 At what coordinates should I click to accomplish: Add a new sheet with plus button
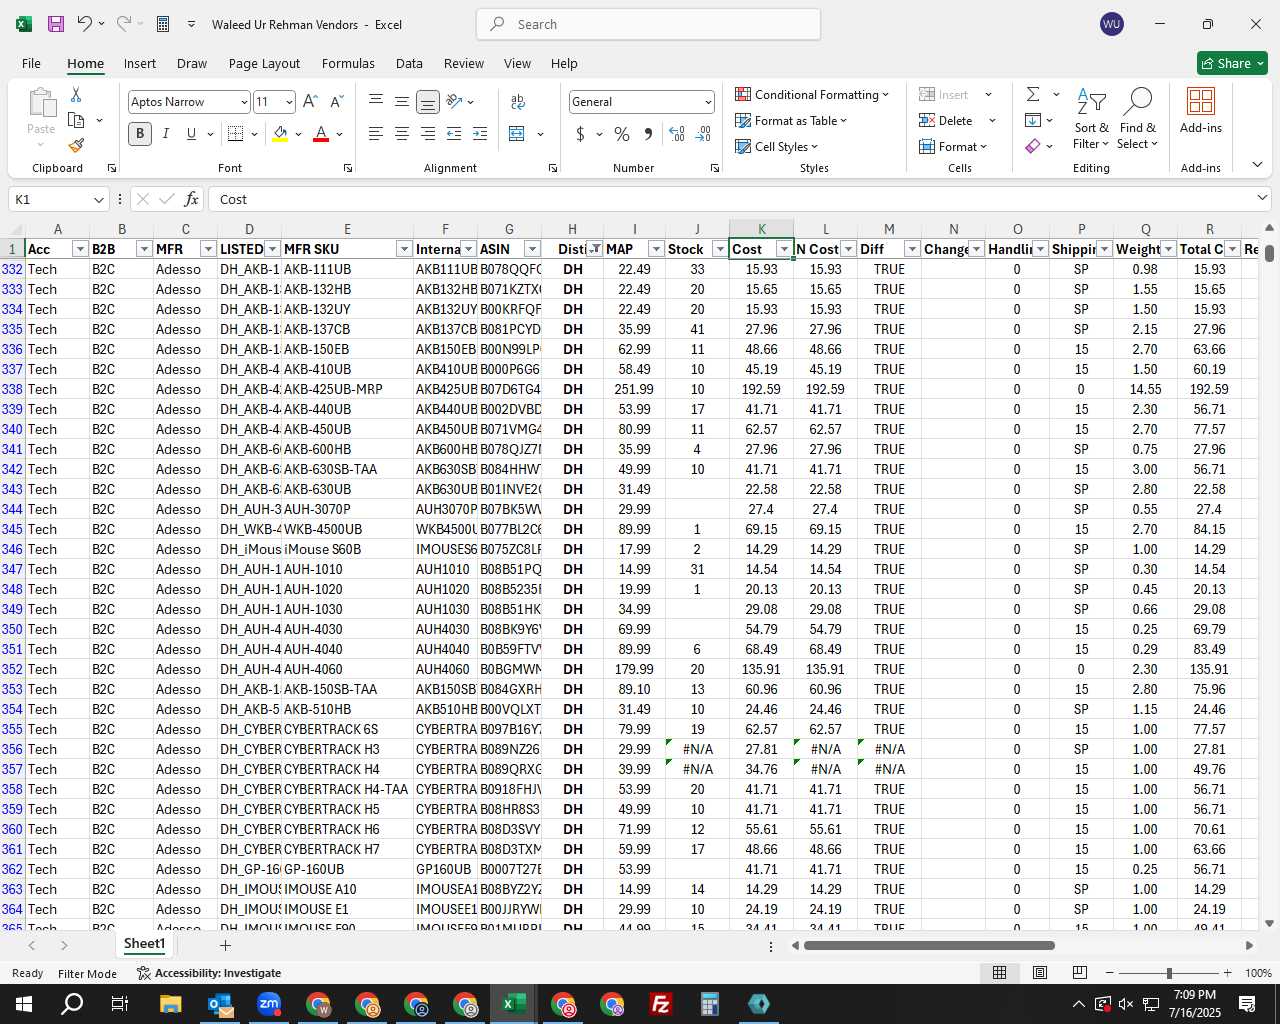[225, 945]
